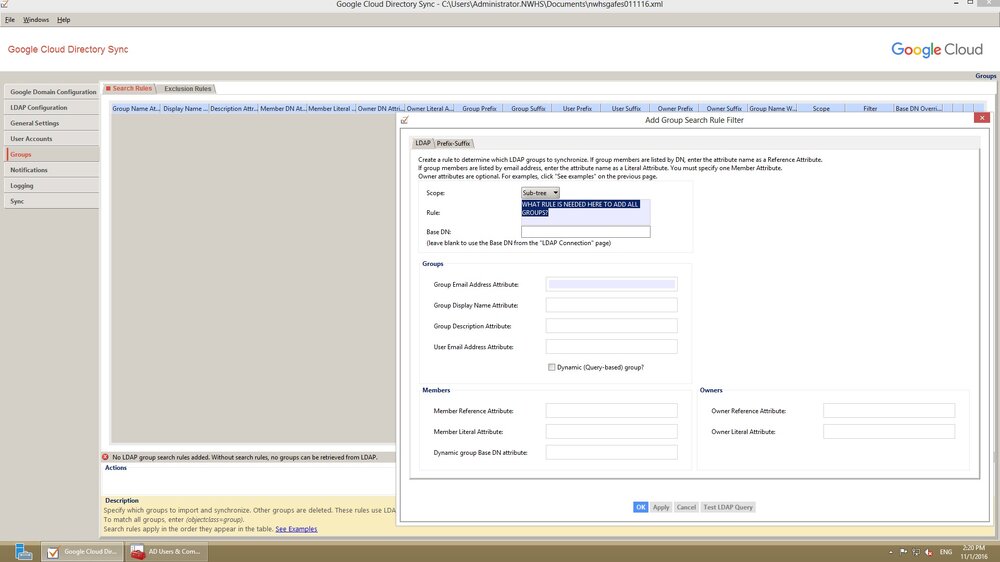Click the Owner Literal A... column header

pyautogui.click(x=430, y=108)
